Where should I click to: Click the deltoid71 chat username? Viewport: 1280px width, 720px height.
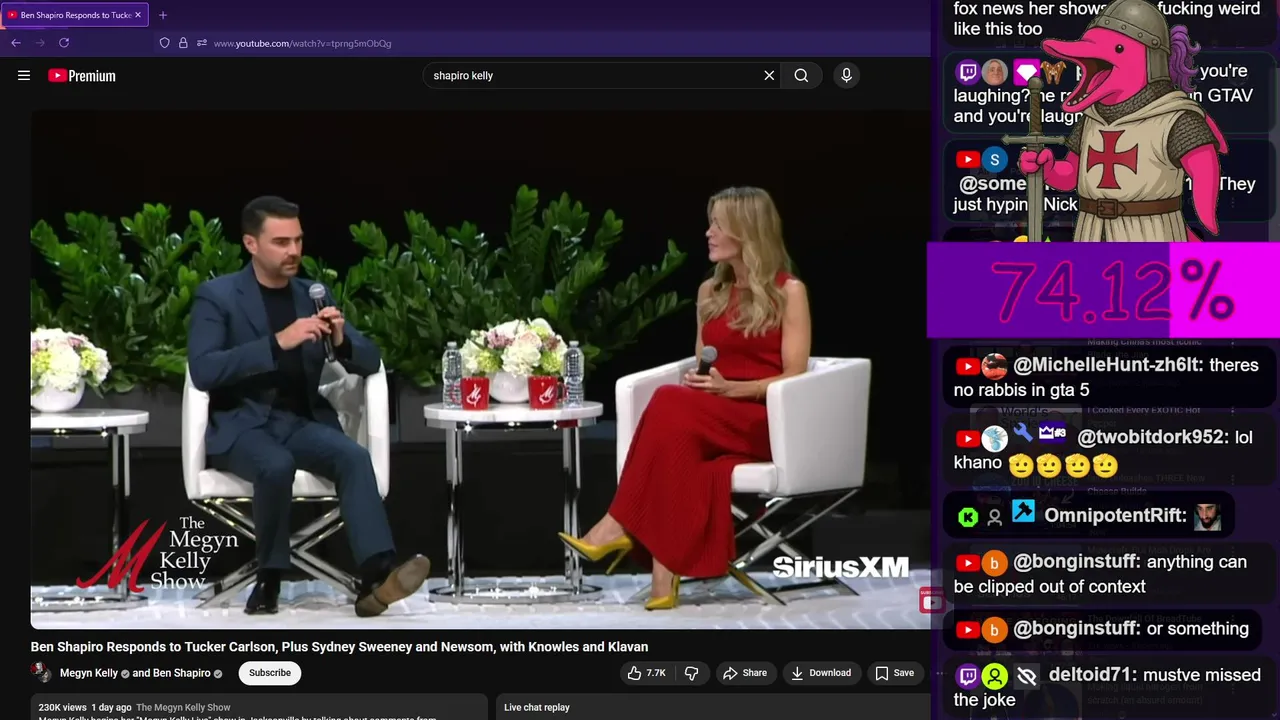tap(1091, 675)
